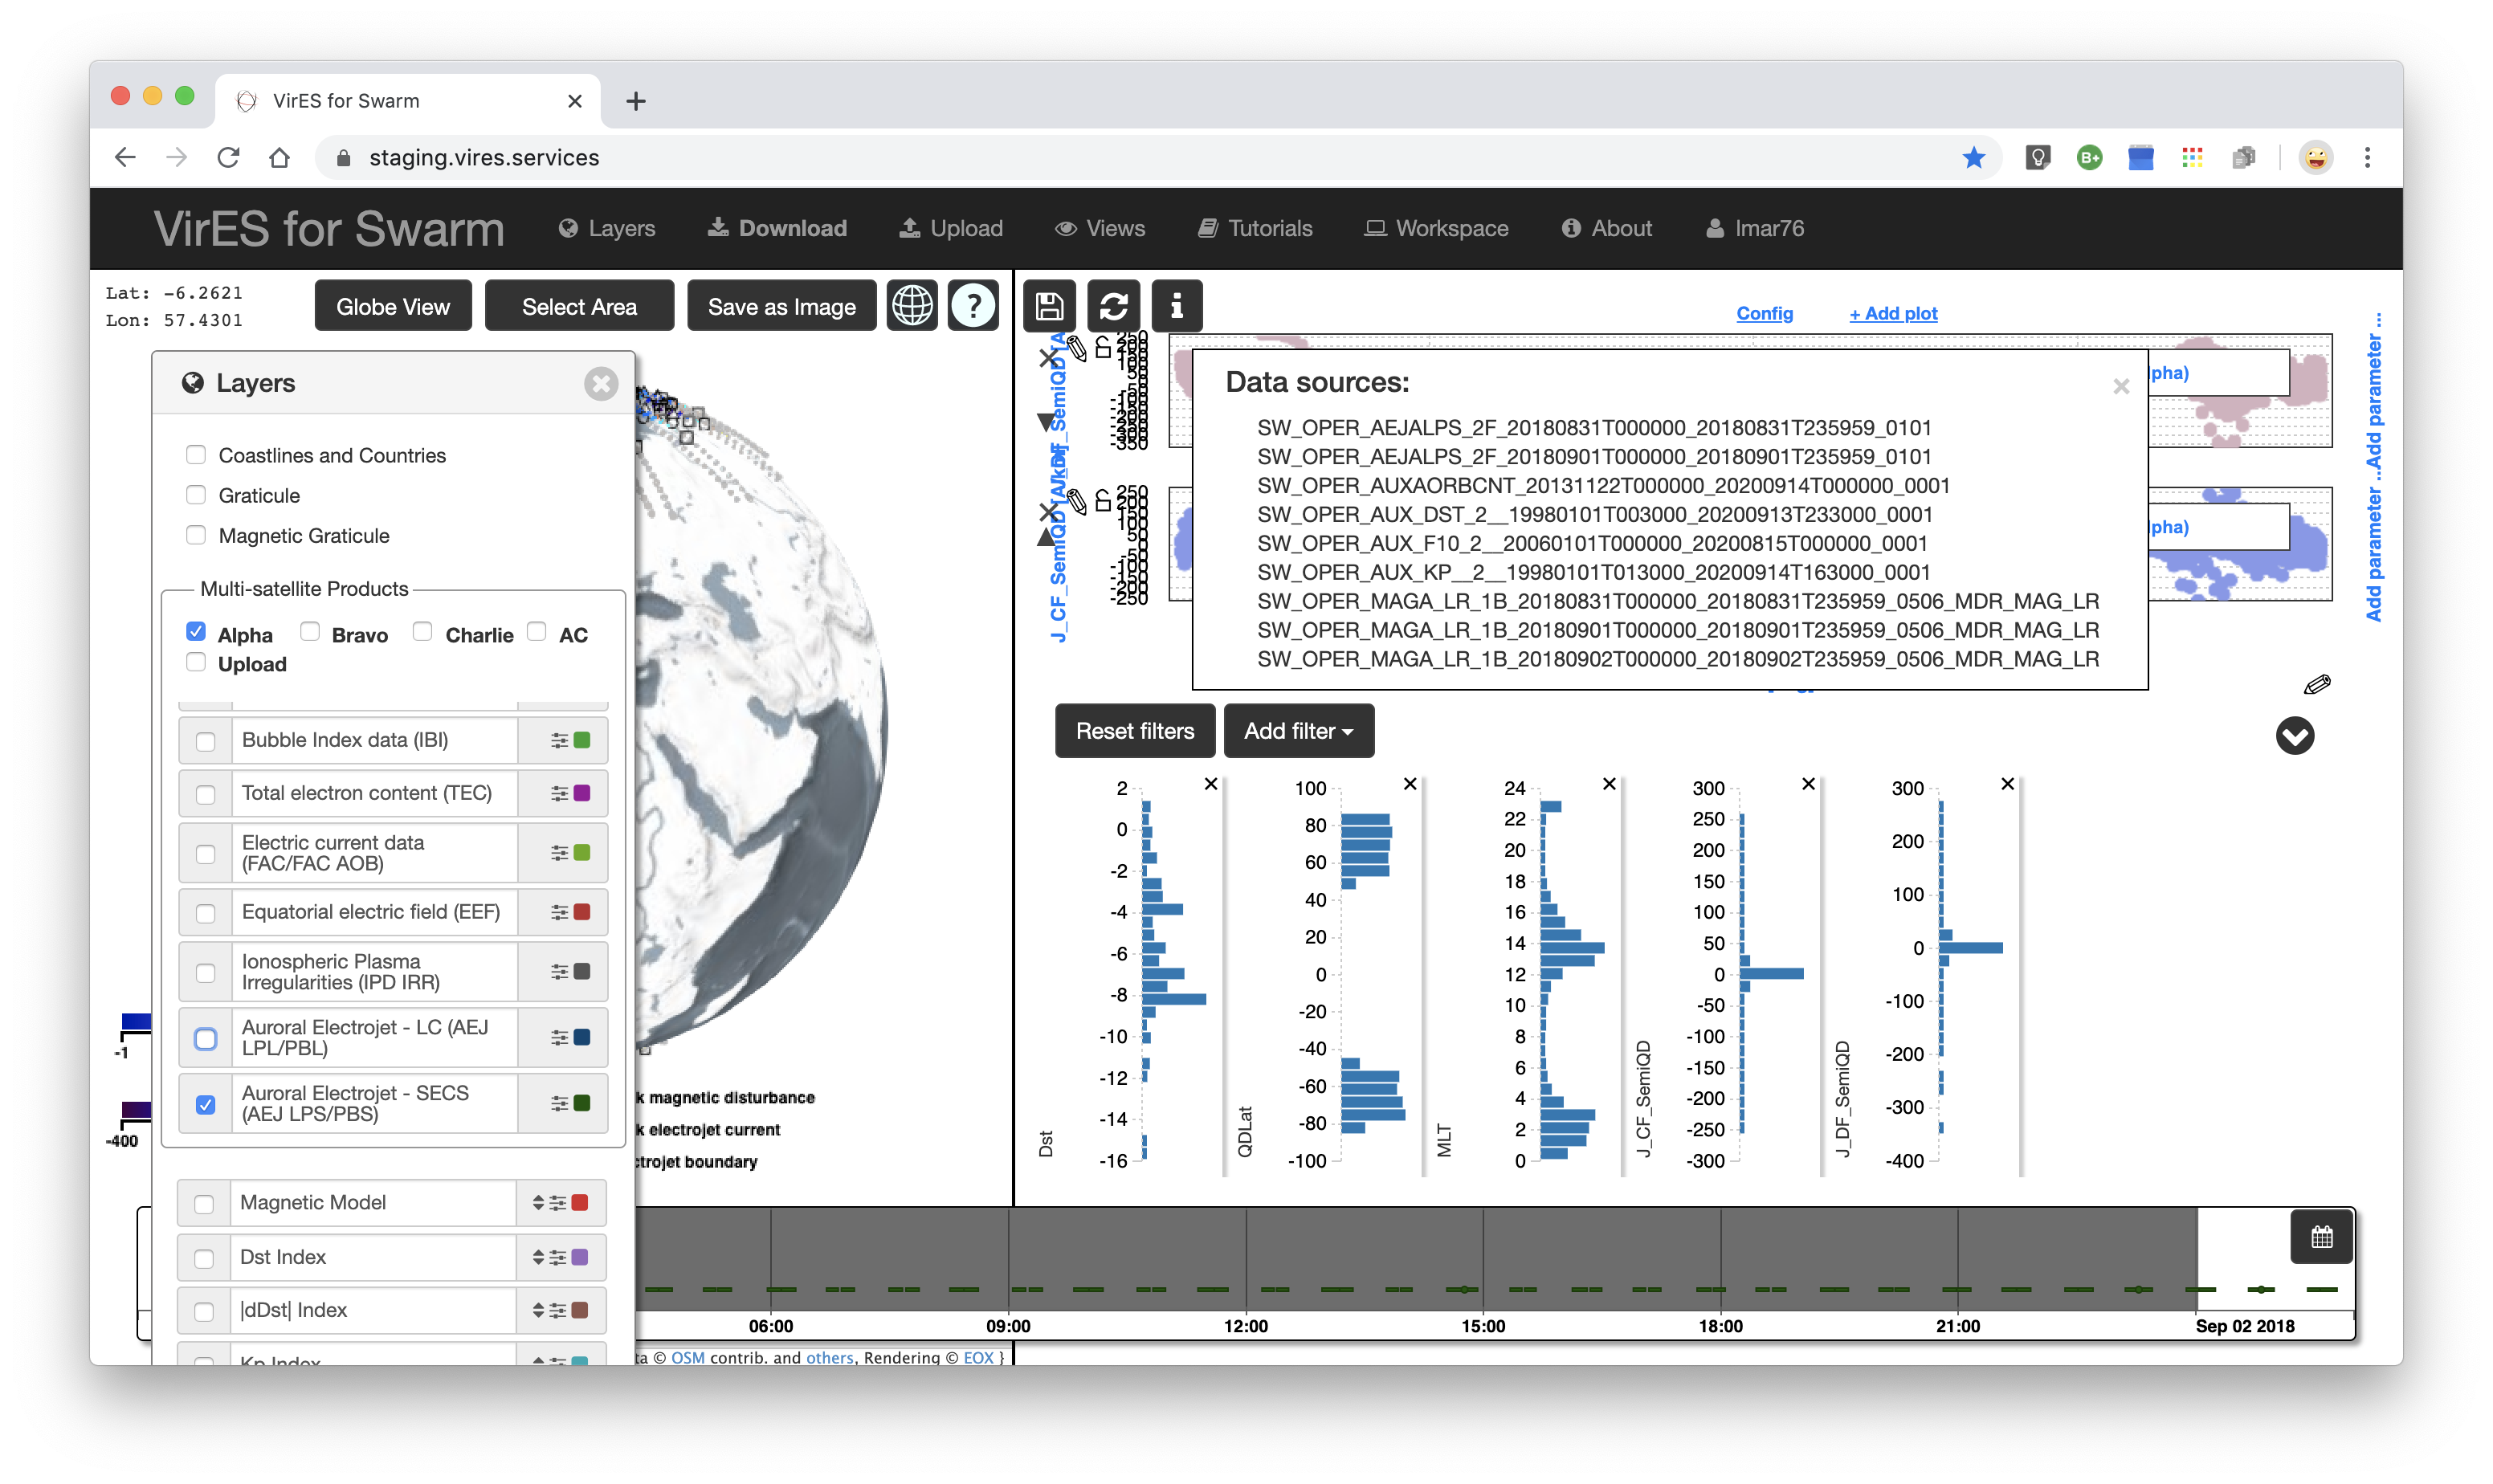Toggle Coastlines and Countries layer
The image size is (2493, 1484).
196,454
